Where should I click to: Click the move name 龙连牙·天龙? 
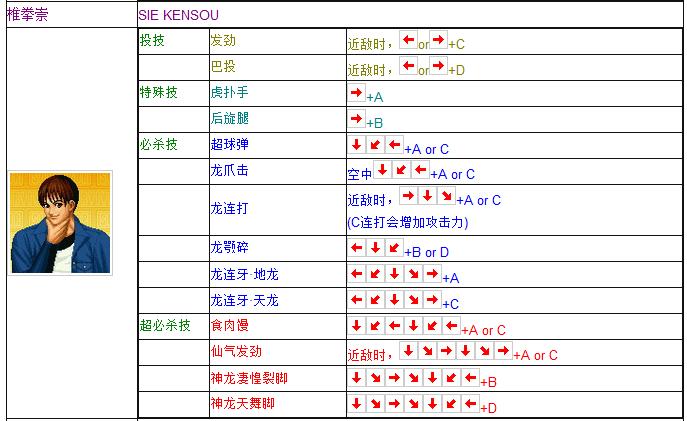244,301
